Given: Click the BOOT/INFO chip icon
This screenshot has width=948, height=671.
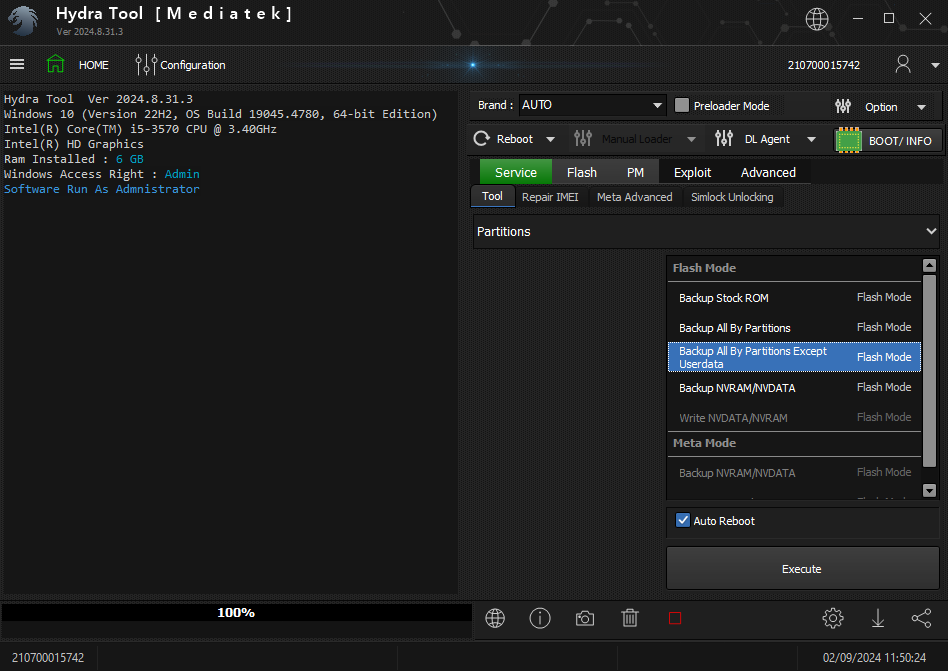Looking at the screenshot, I should click(848, 141).
